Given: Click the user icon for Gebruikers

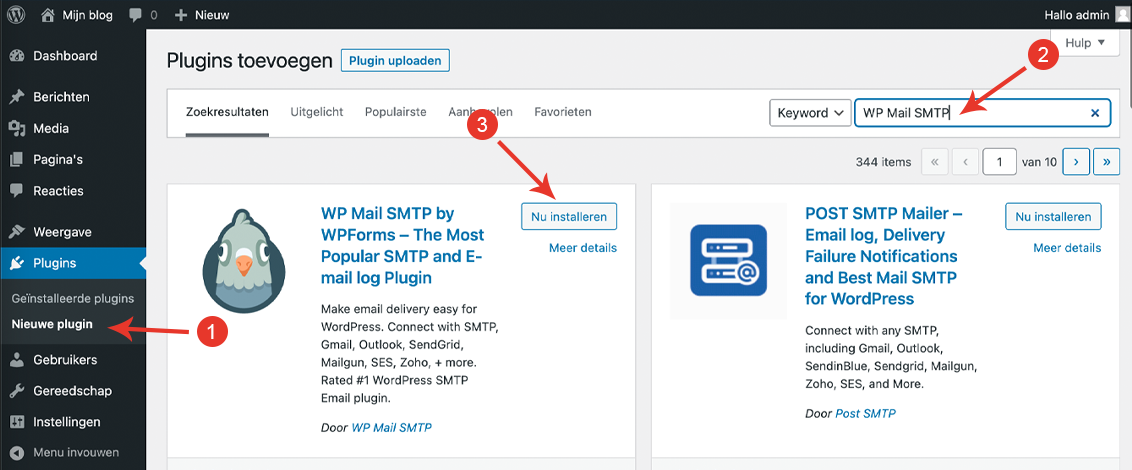Looking at the screenshot, I should (17, 360).
